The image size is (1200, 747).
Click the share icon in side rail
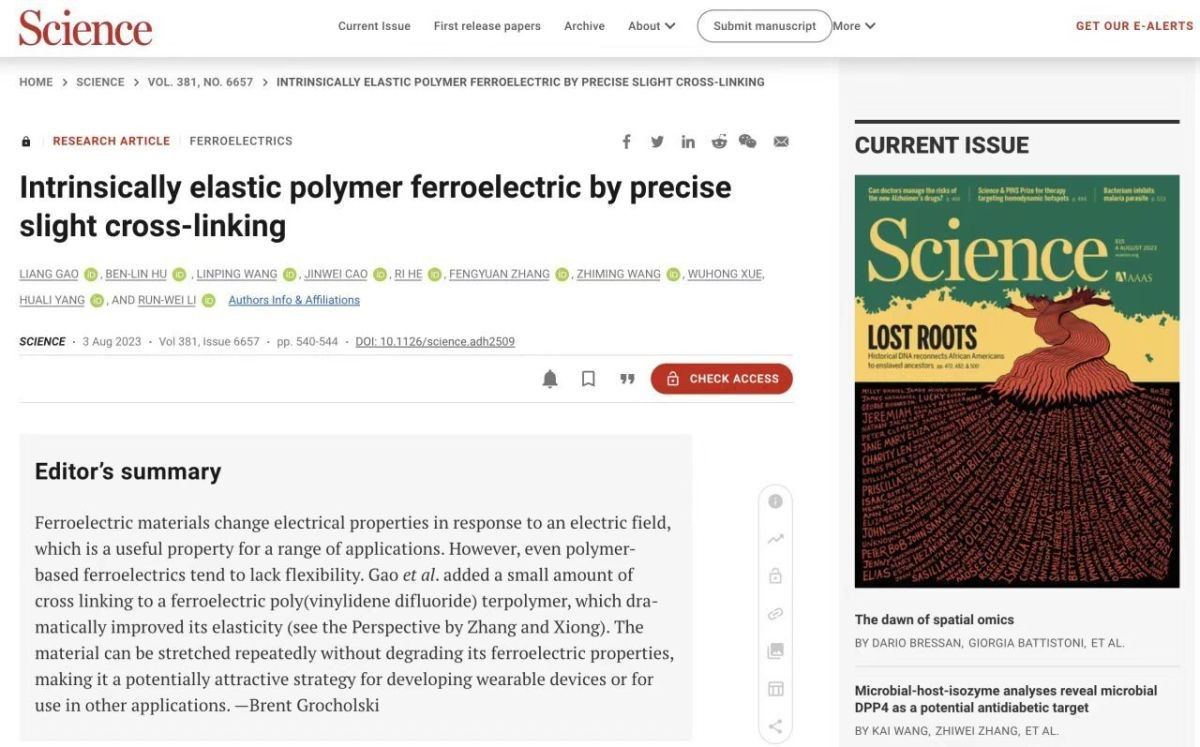(775, 727)
